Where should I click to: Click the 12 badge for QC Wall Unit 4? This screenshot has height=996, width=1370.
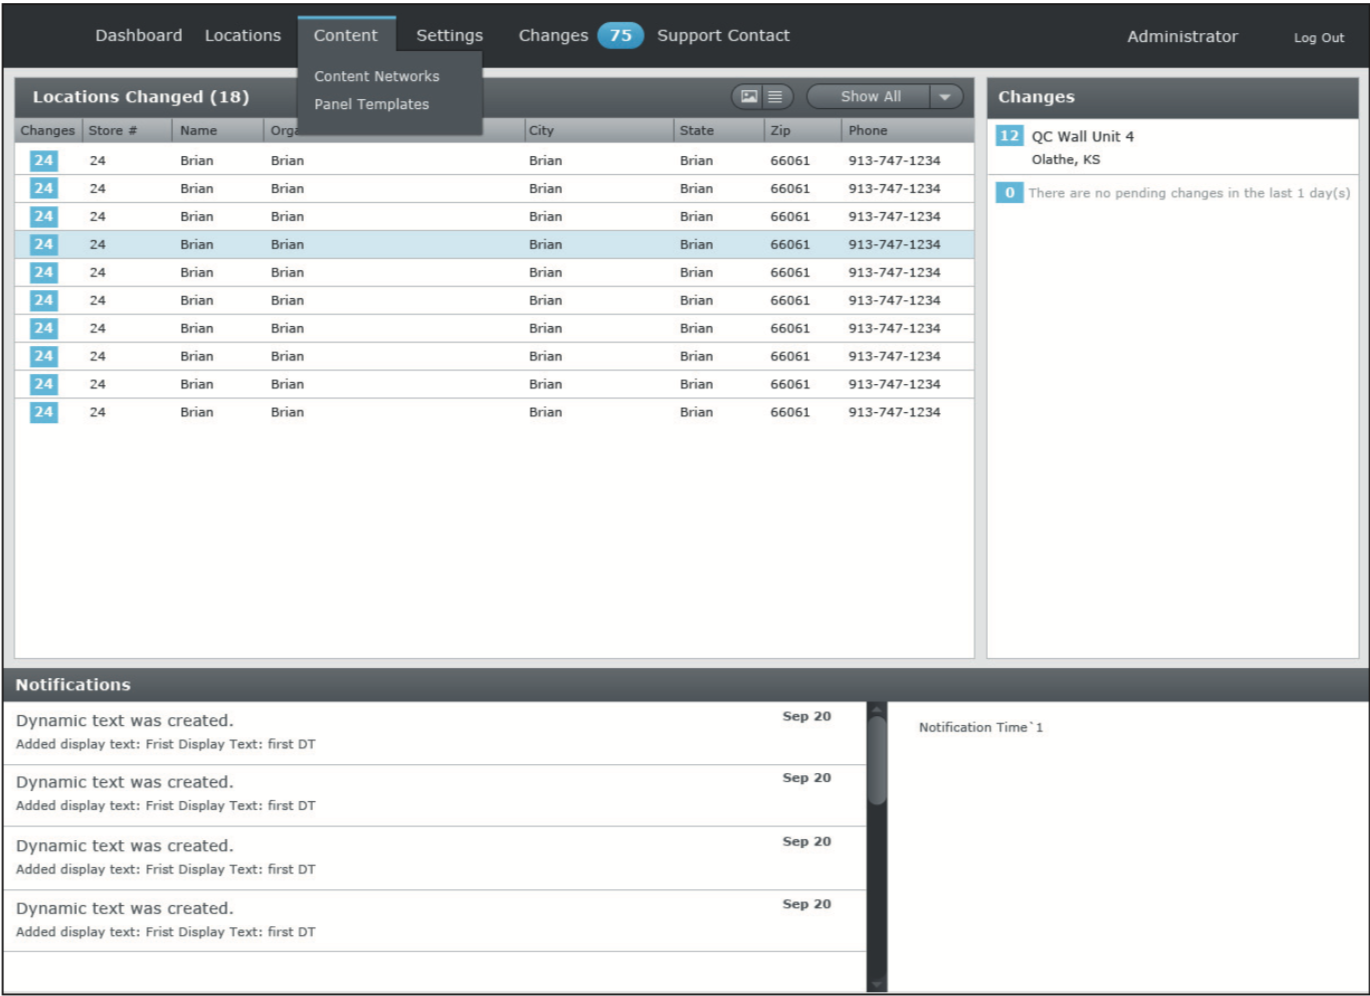coord(1009,136)
